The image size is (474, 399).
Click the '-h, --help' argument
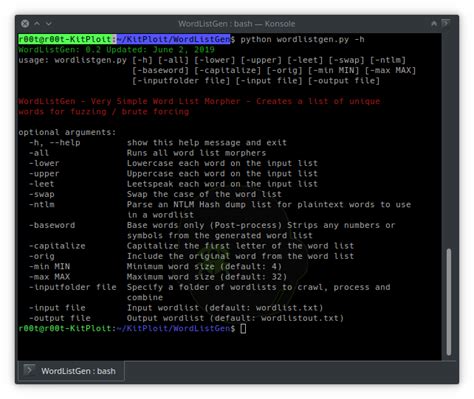click(54, 143)
